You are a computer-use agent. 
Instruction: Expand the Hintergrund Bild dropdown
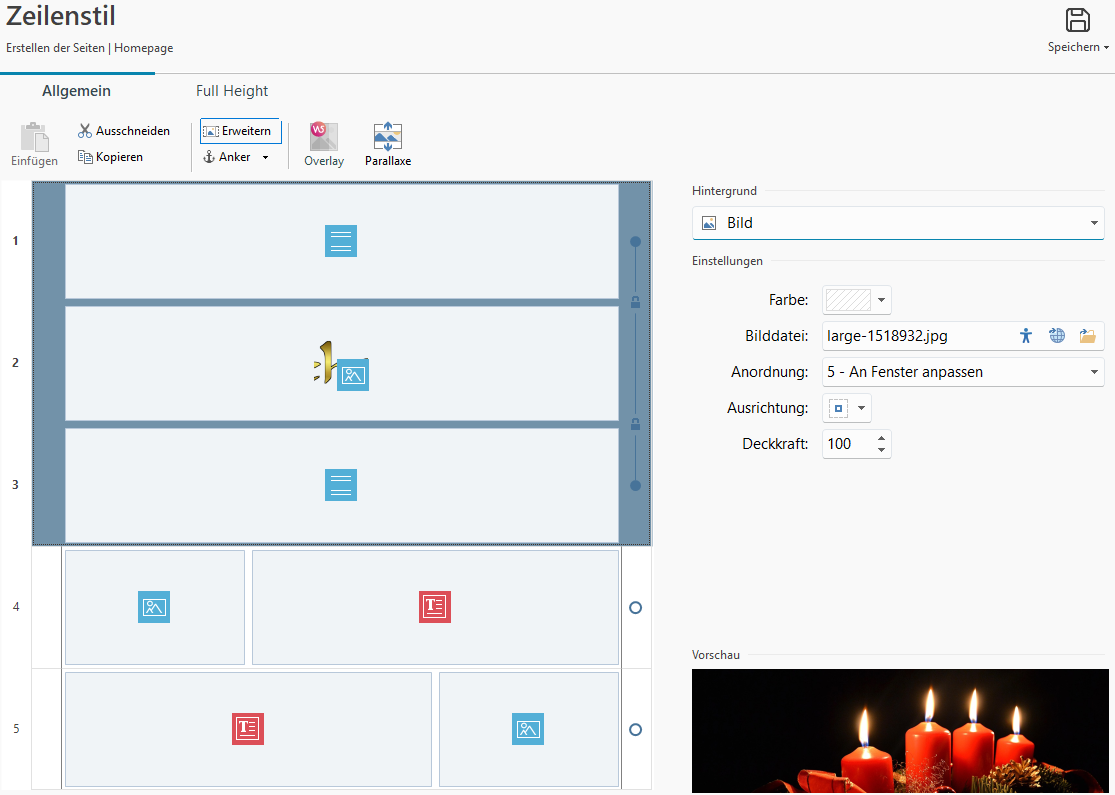tap(897, 223)
